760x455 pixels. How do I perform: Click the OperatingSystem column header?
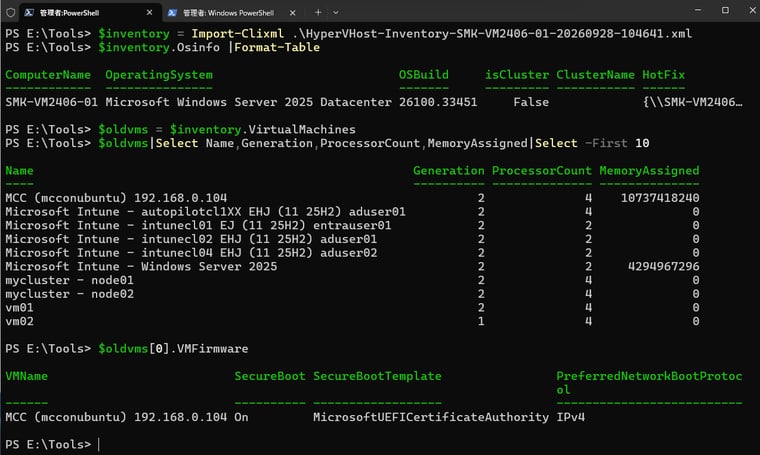point(159,75)
